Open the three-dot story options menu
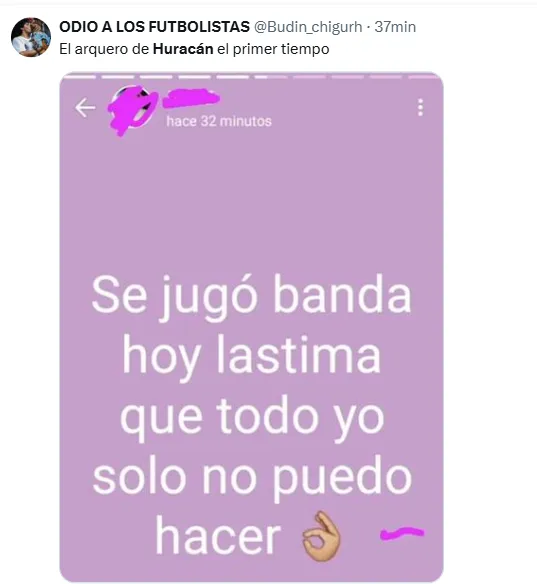The image size is (537, 584). [x=420, y=107]
